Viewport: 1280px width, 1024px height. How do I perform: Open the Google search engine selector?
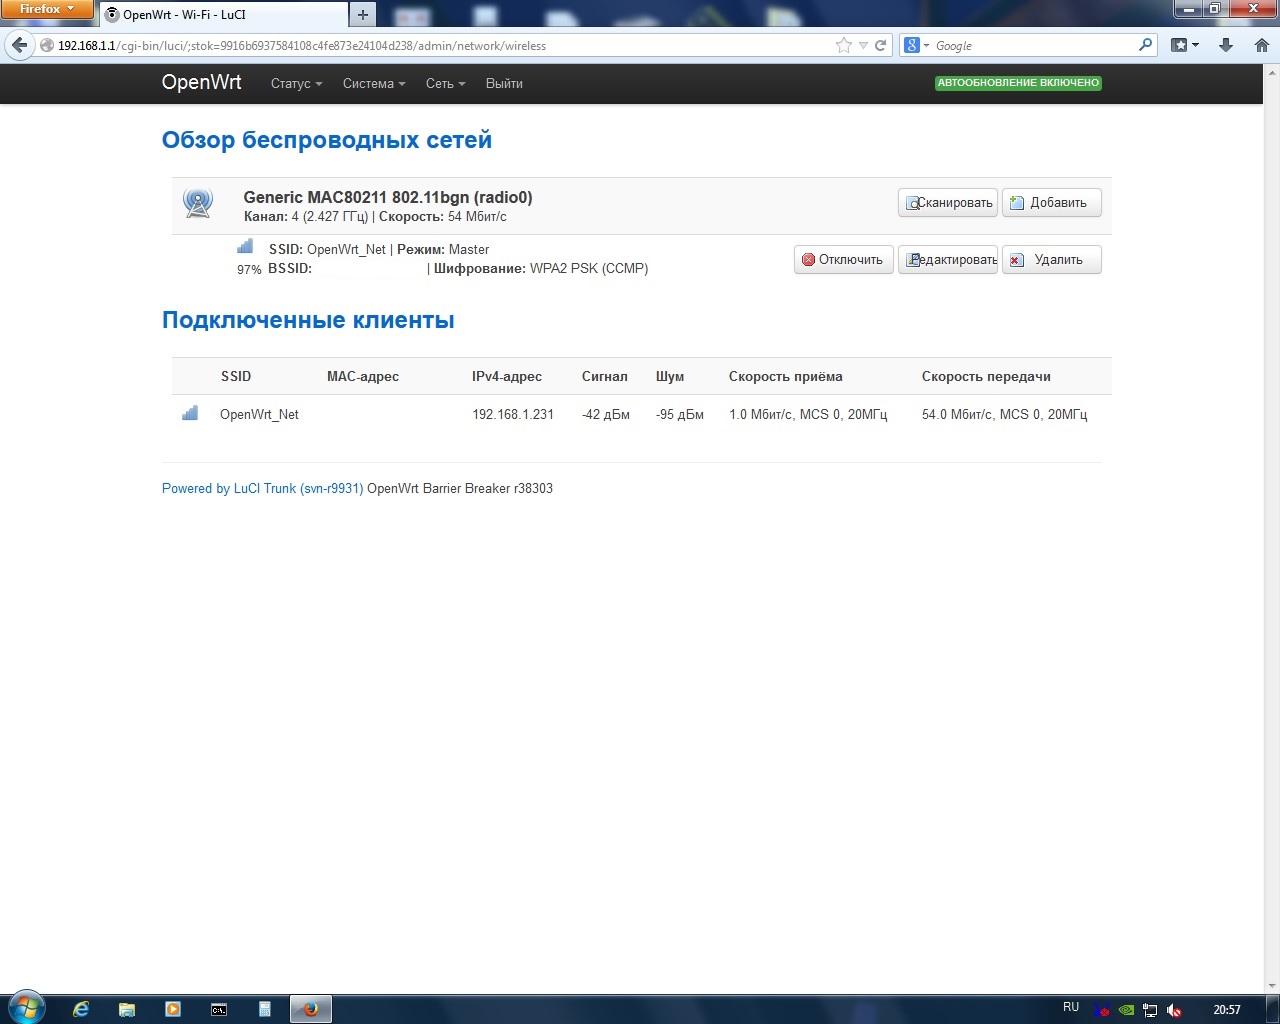click(x=916, y=45)
